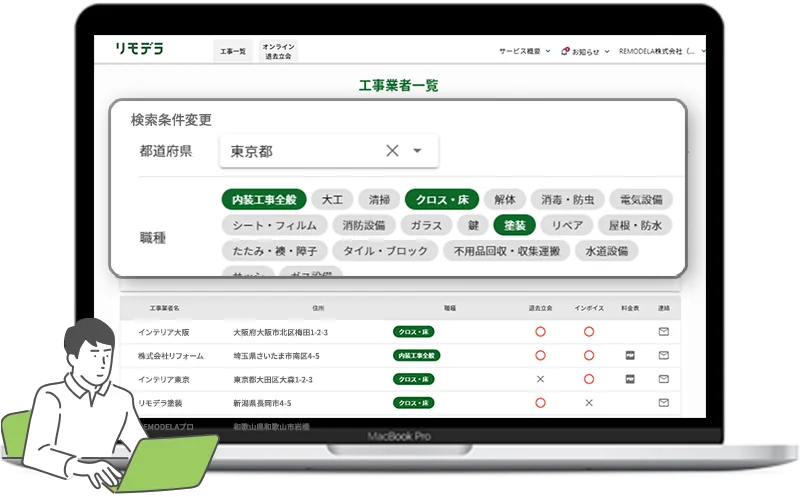Select the 屋根・防水 filter chip
The height and width of the screenshot is (497, 800).
point(635,225)
